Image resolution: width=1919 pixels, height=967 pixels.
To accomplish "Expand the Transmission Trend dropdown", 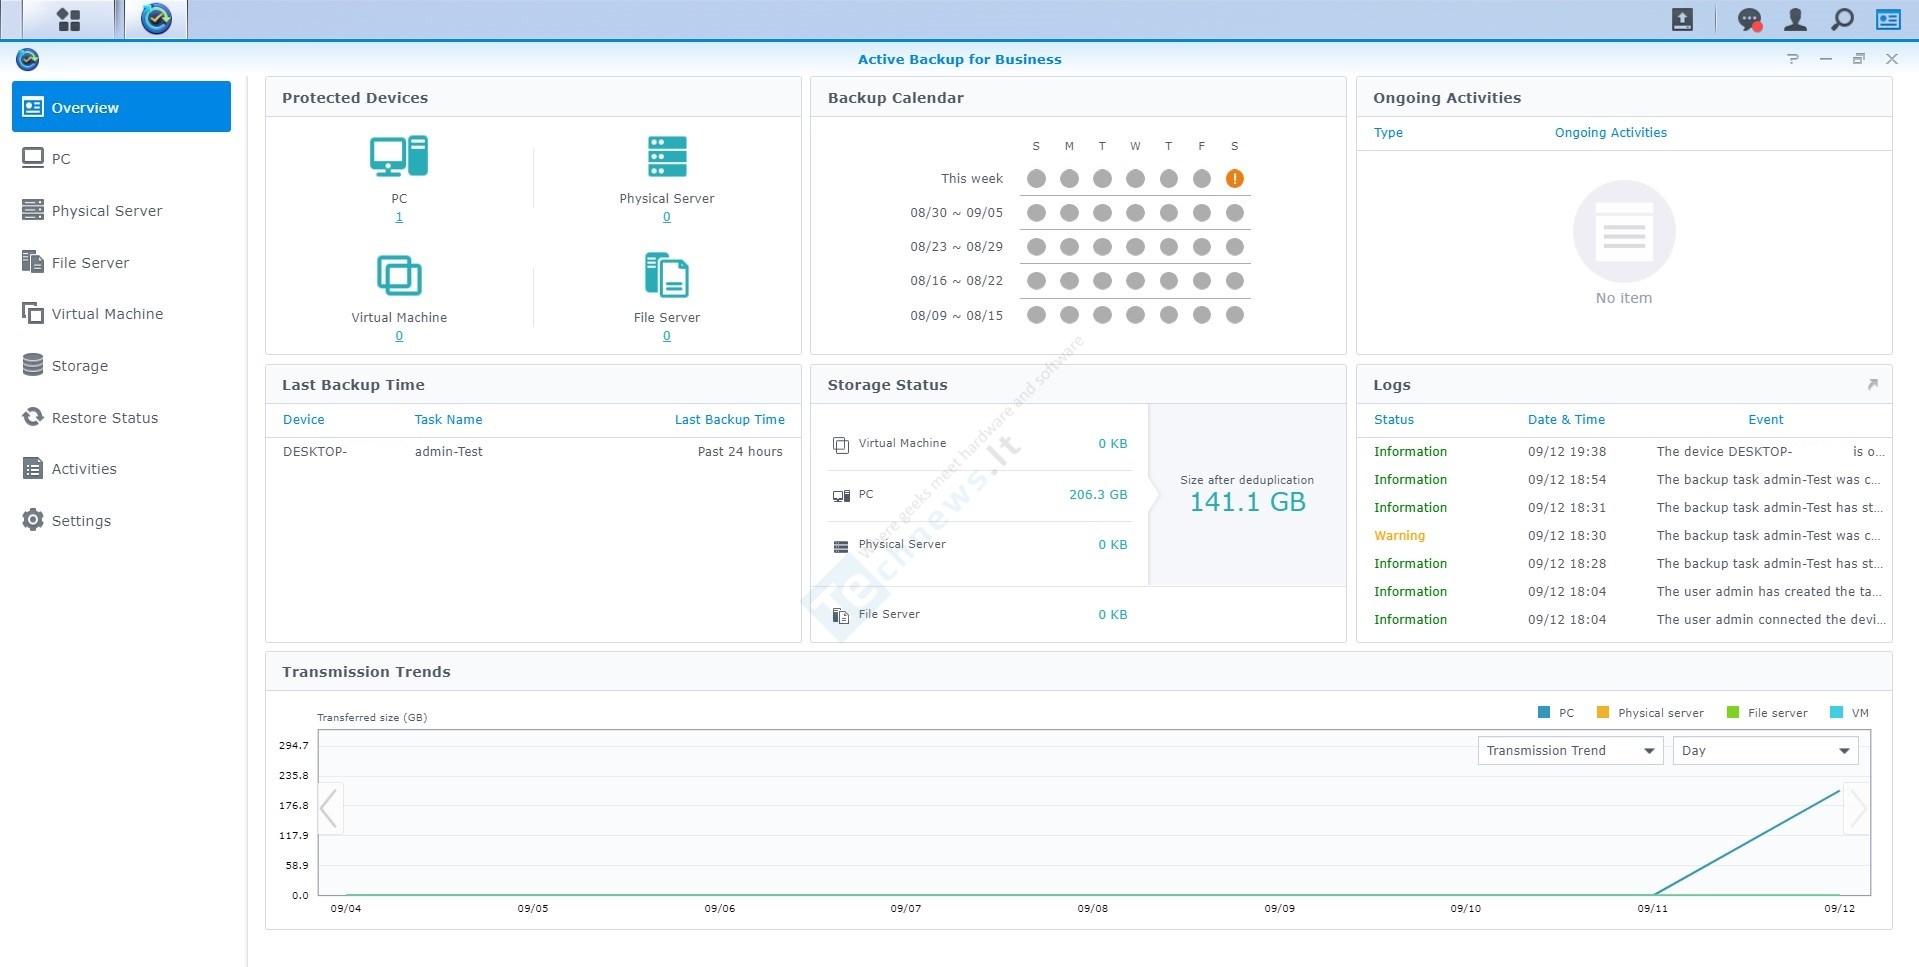I will pos(1570,751).
